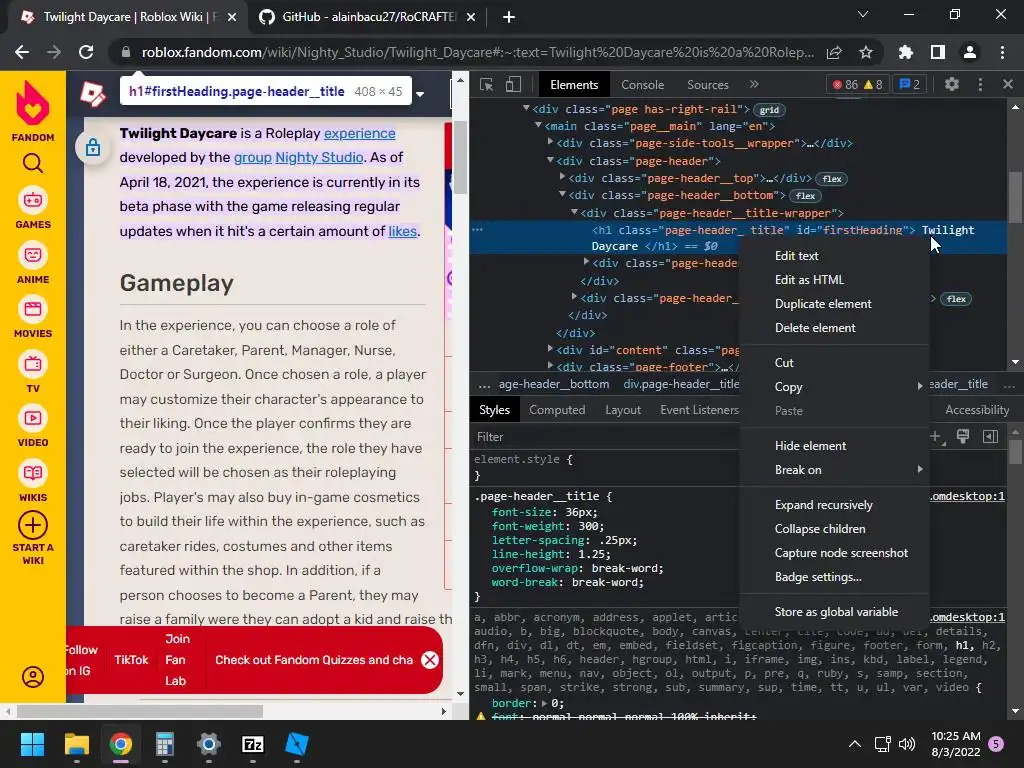Click Join Fan Lab in red banner
This screenshot has height=768, width=1024.
(176, 660)
